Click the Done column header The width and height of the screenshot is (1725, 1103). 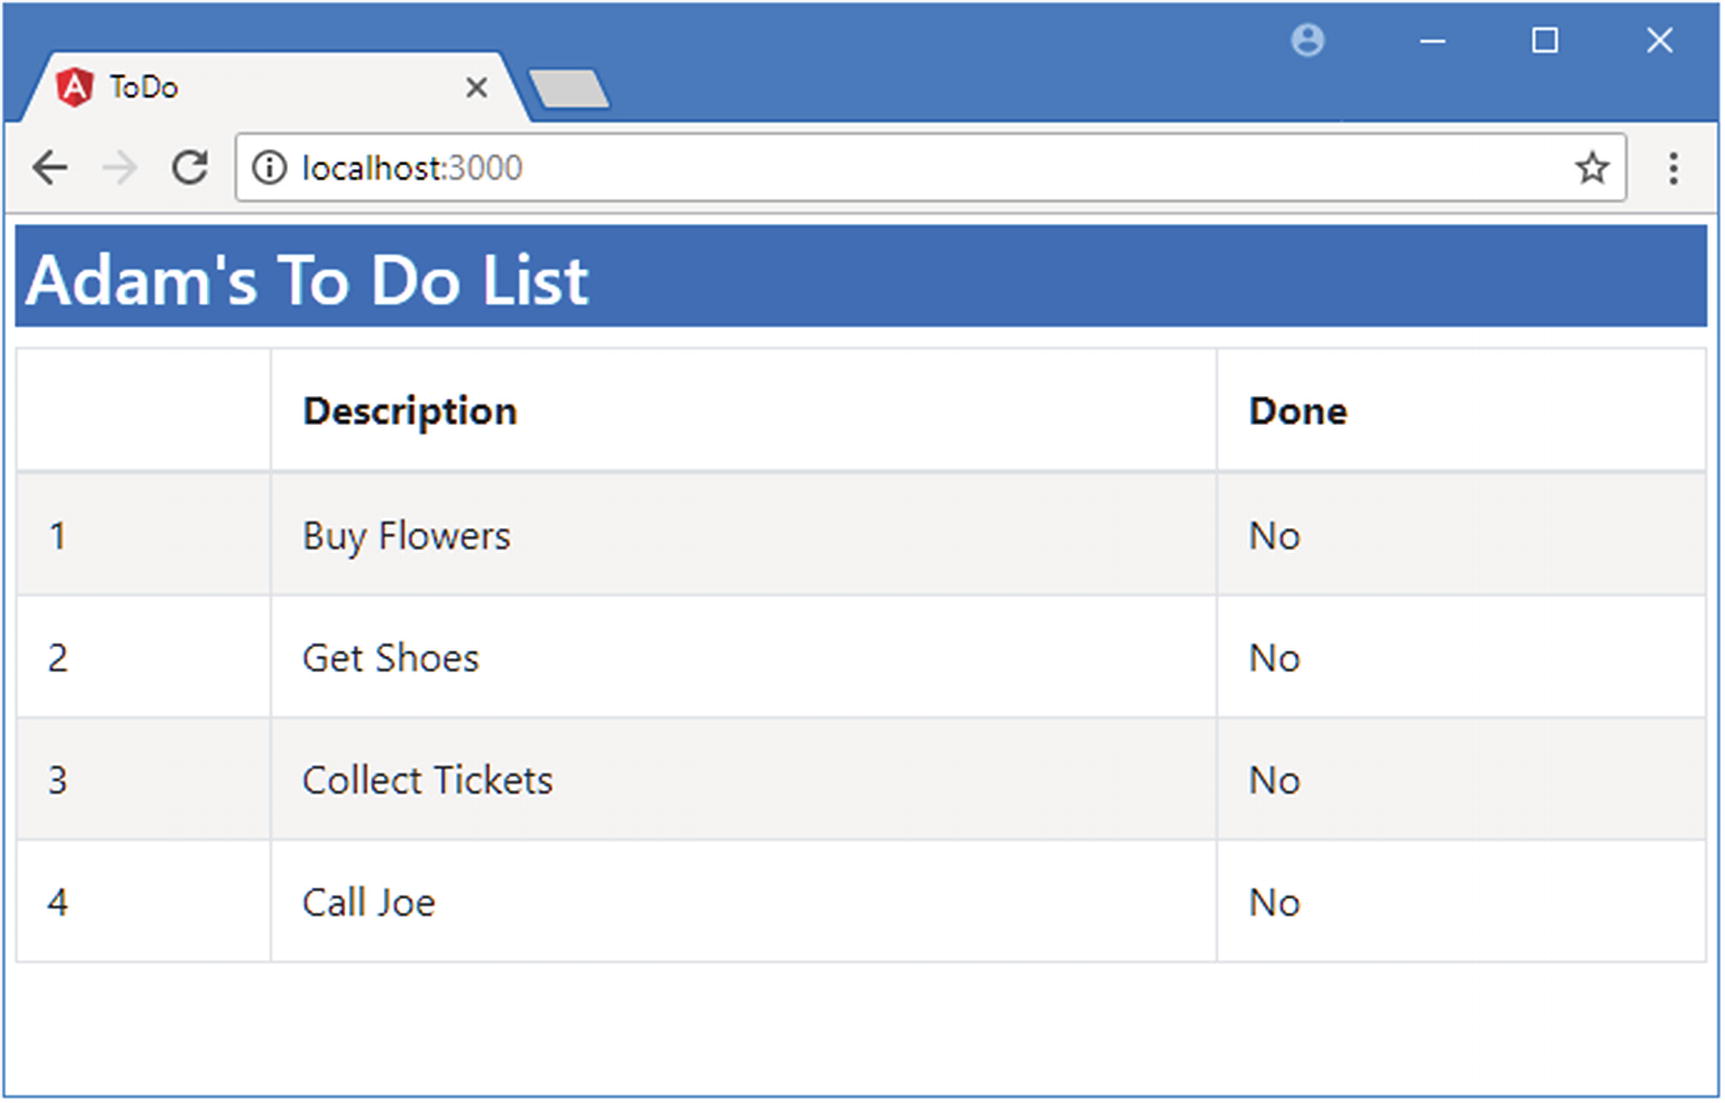(x=1298, y=411)
